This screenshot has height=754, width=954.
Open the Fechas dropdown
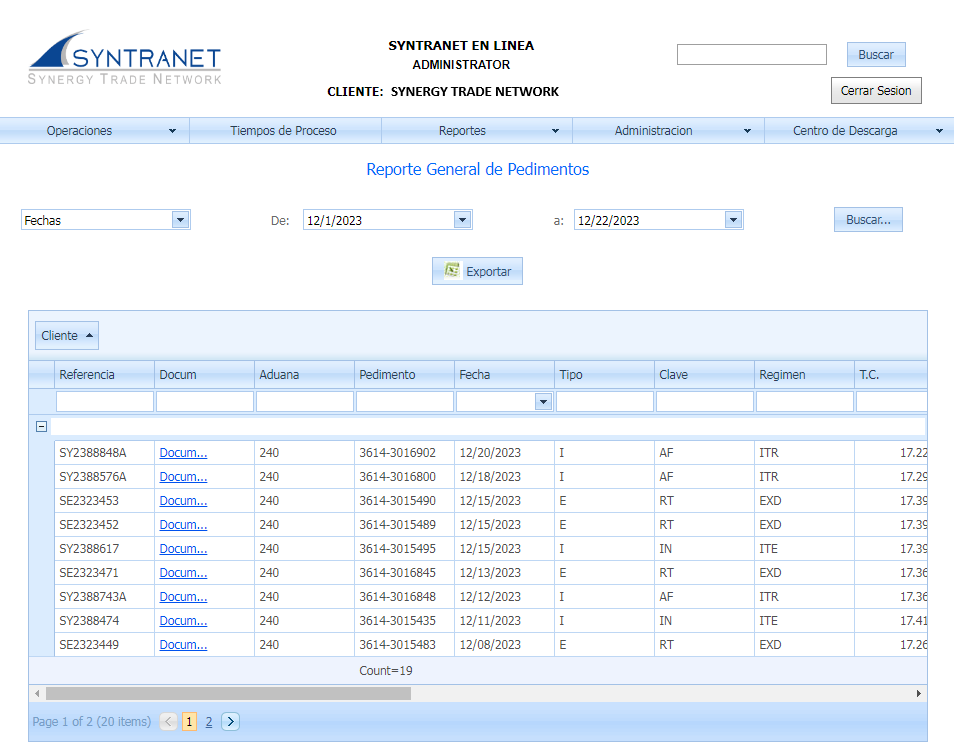click(x=180, y=220)
